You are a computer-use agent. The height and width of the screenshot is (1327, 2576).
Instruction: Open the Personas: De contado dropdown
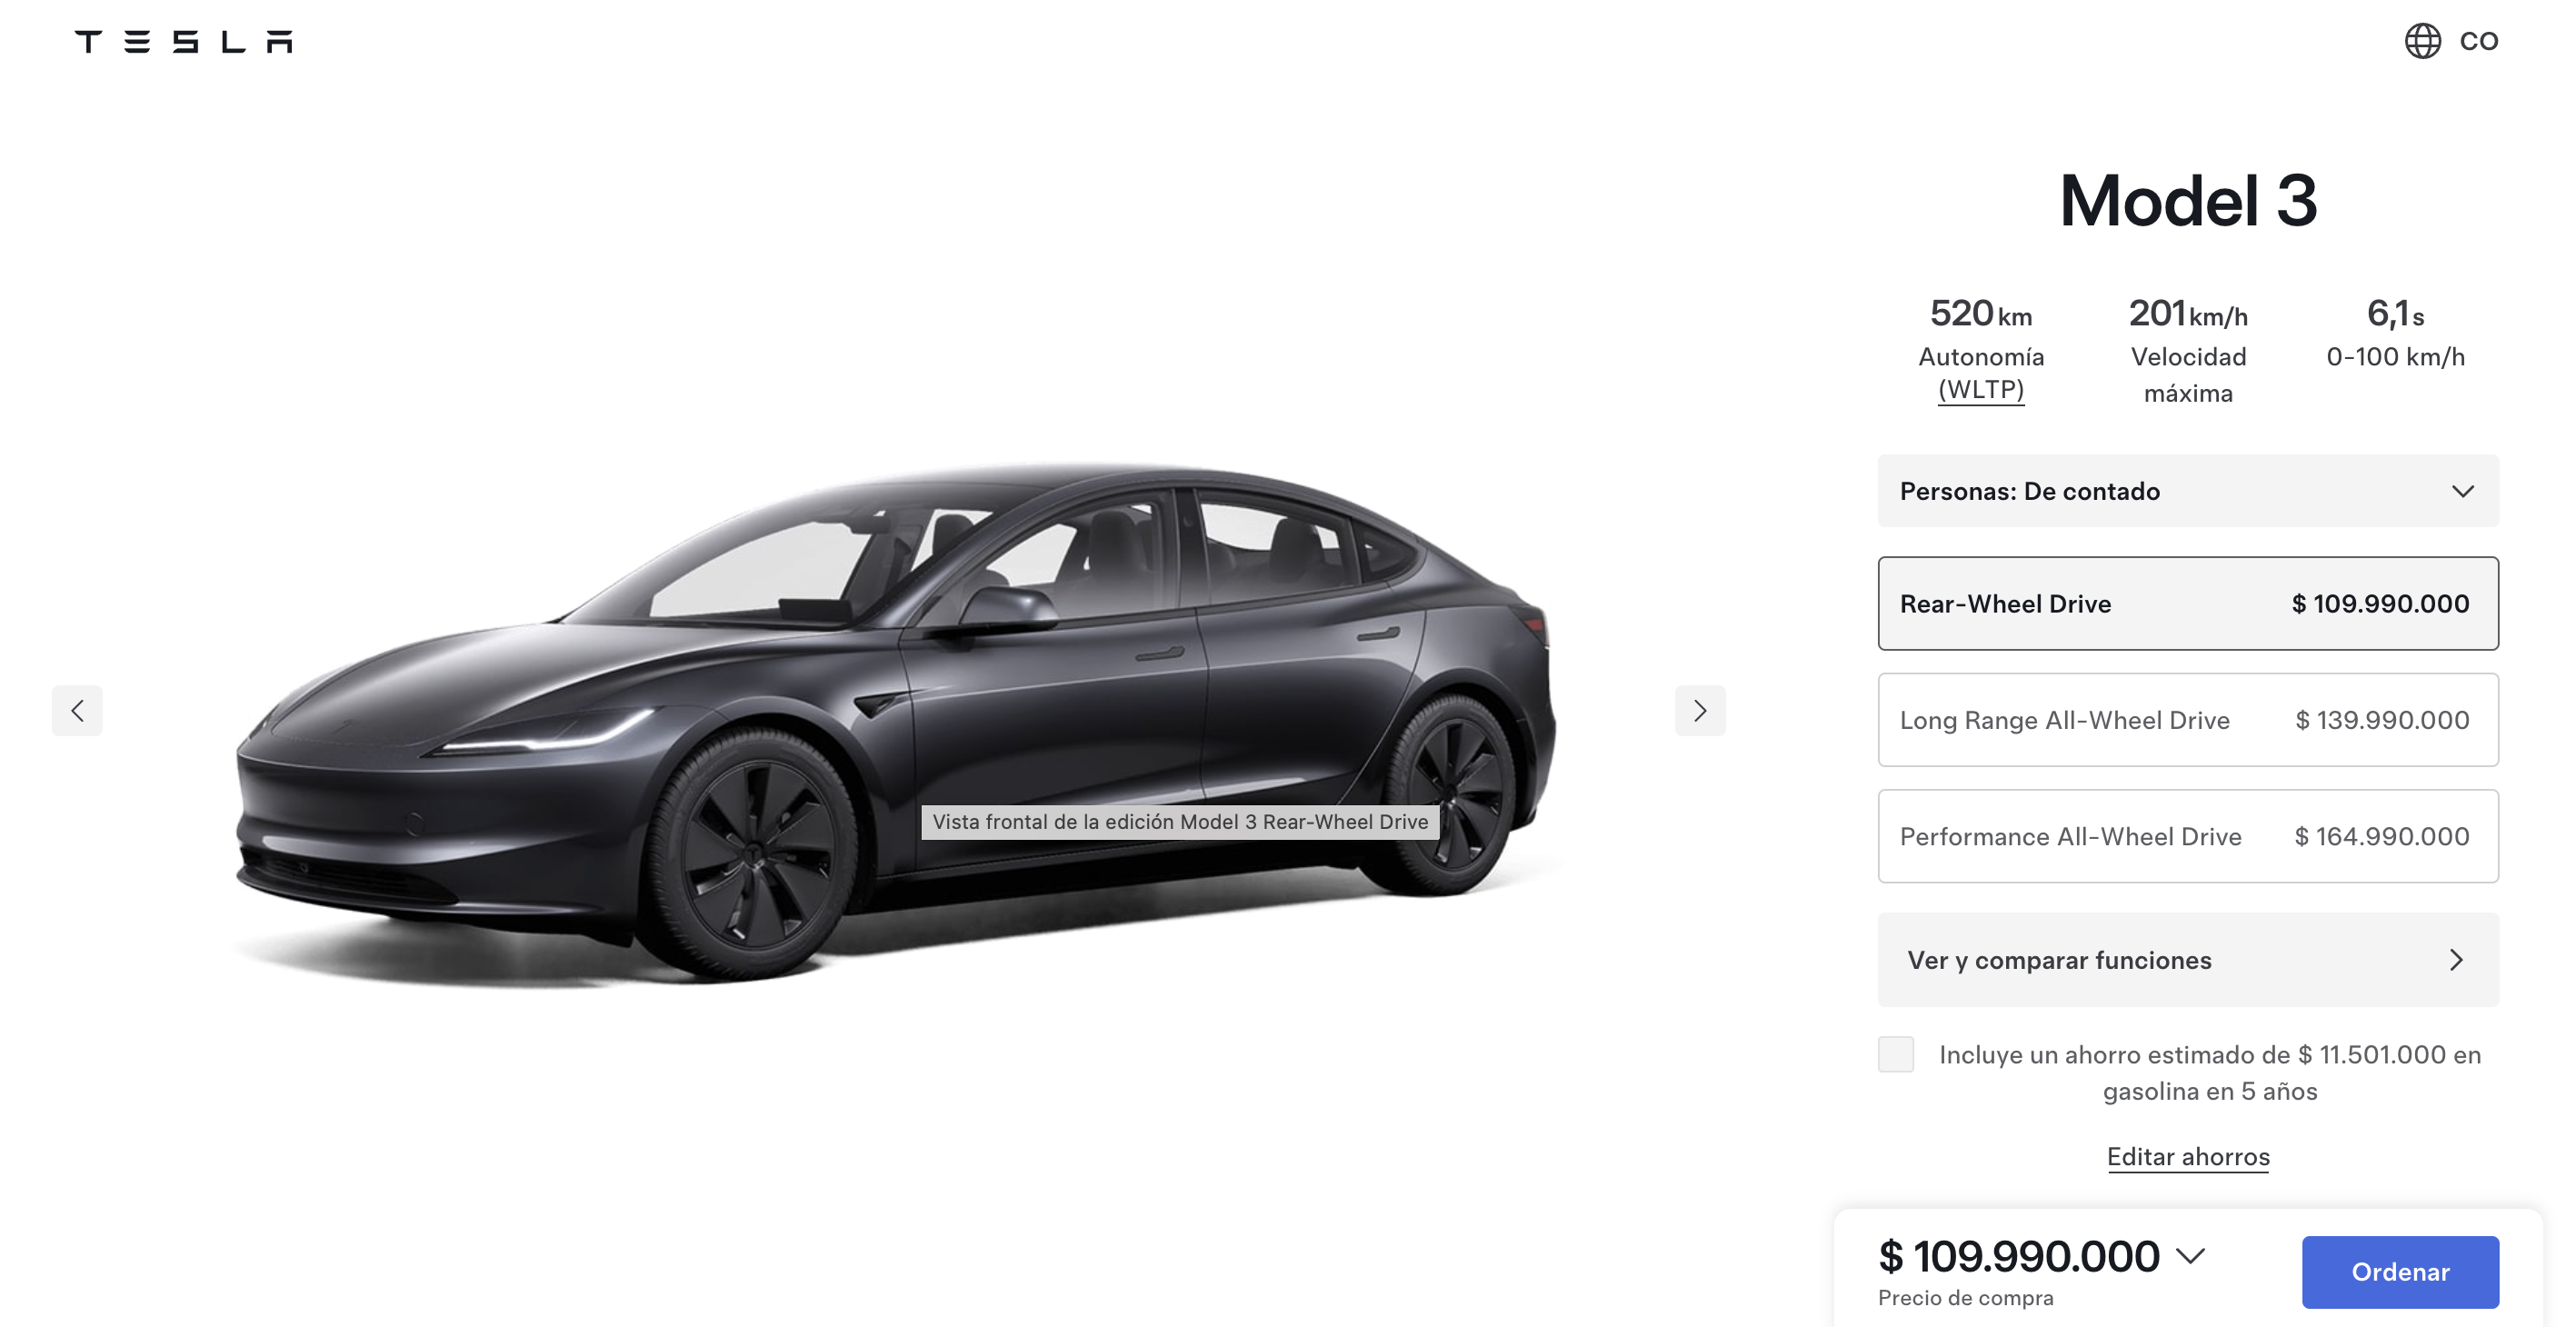2188,491
